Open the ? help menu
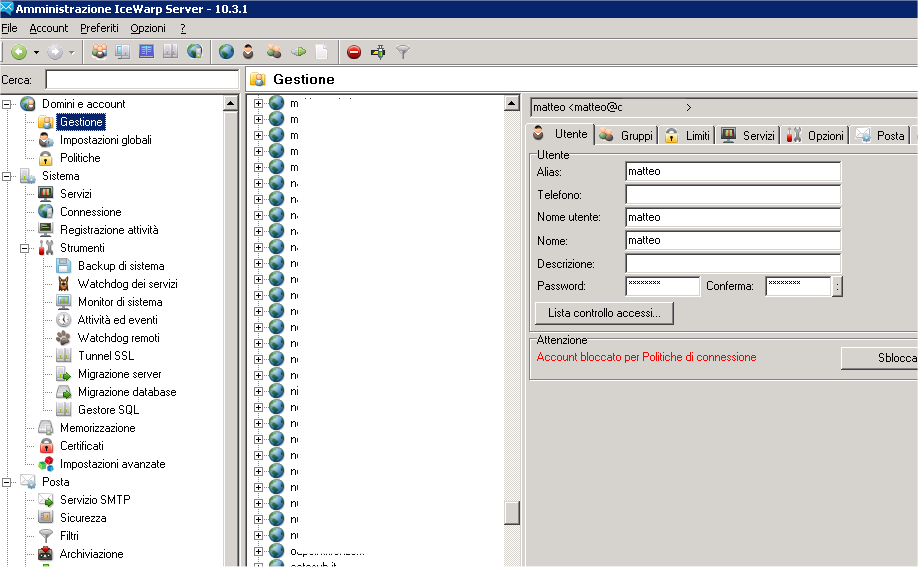 point(183,28)
